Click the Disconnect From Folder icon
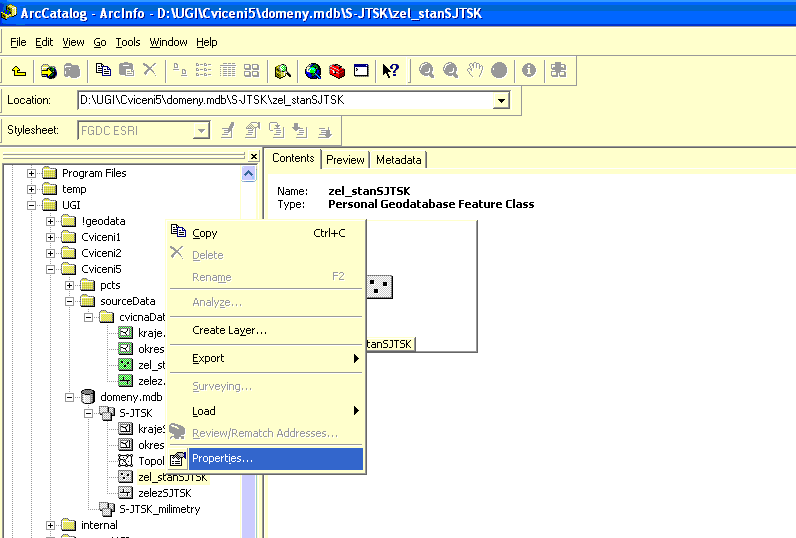The image size is (796, 538). (x=72, y=71)
